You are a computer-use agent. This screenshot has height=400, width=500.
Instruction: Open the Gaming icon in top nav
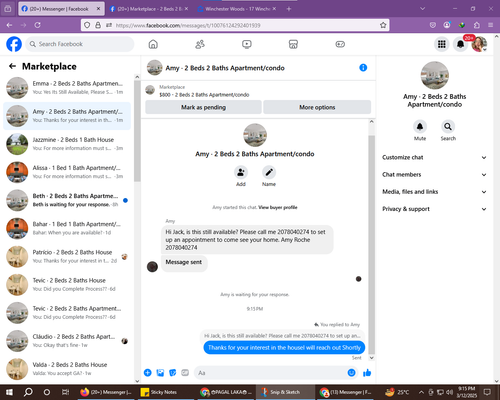340,44
